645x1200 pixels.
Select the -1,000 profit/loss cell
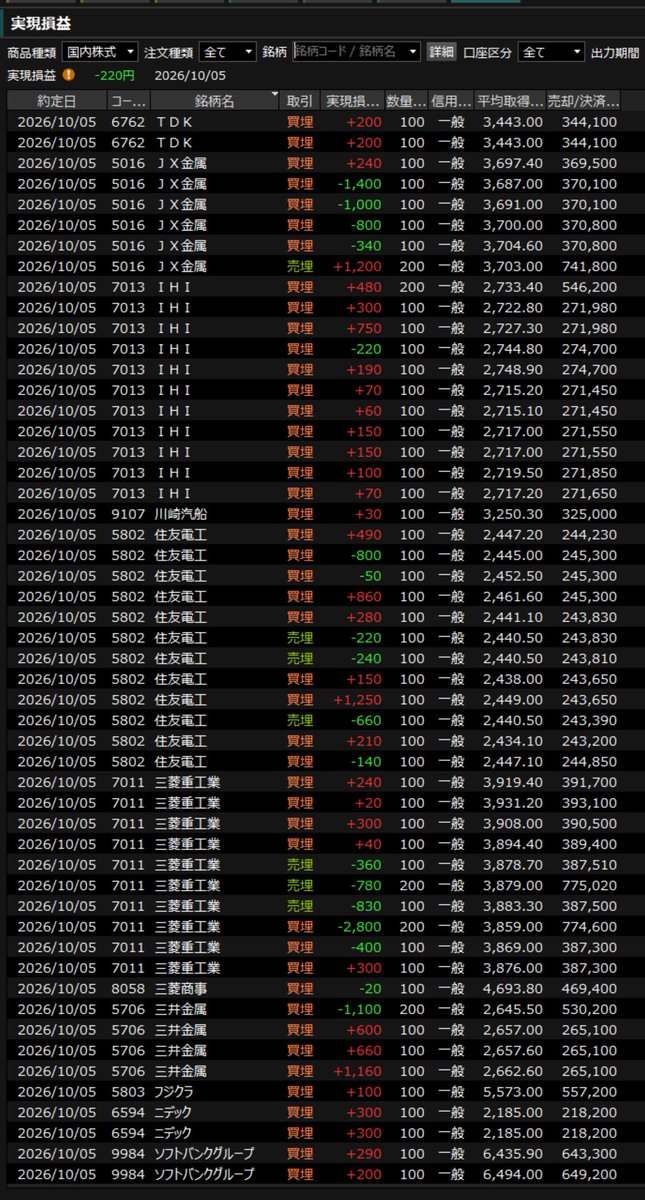pos(360,204)
